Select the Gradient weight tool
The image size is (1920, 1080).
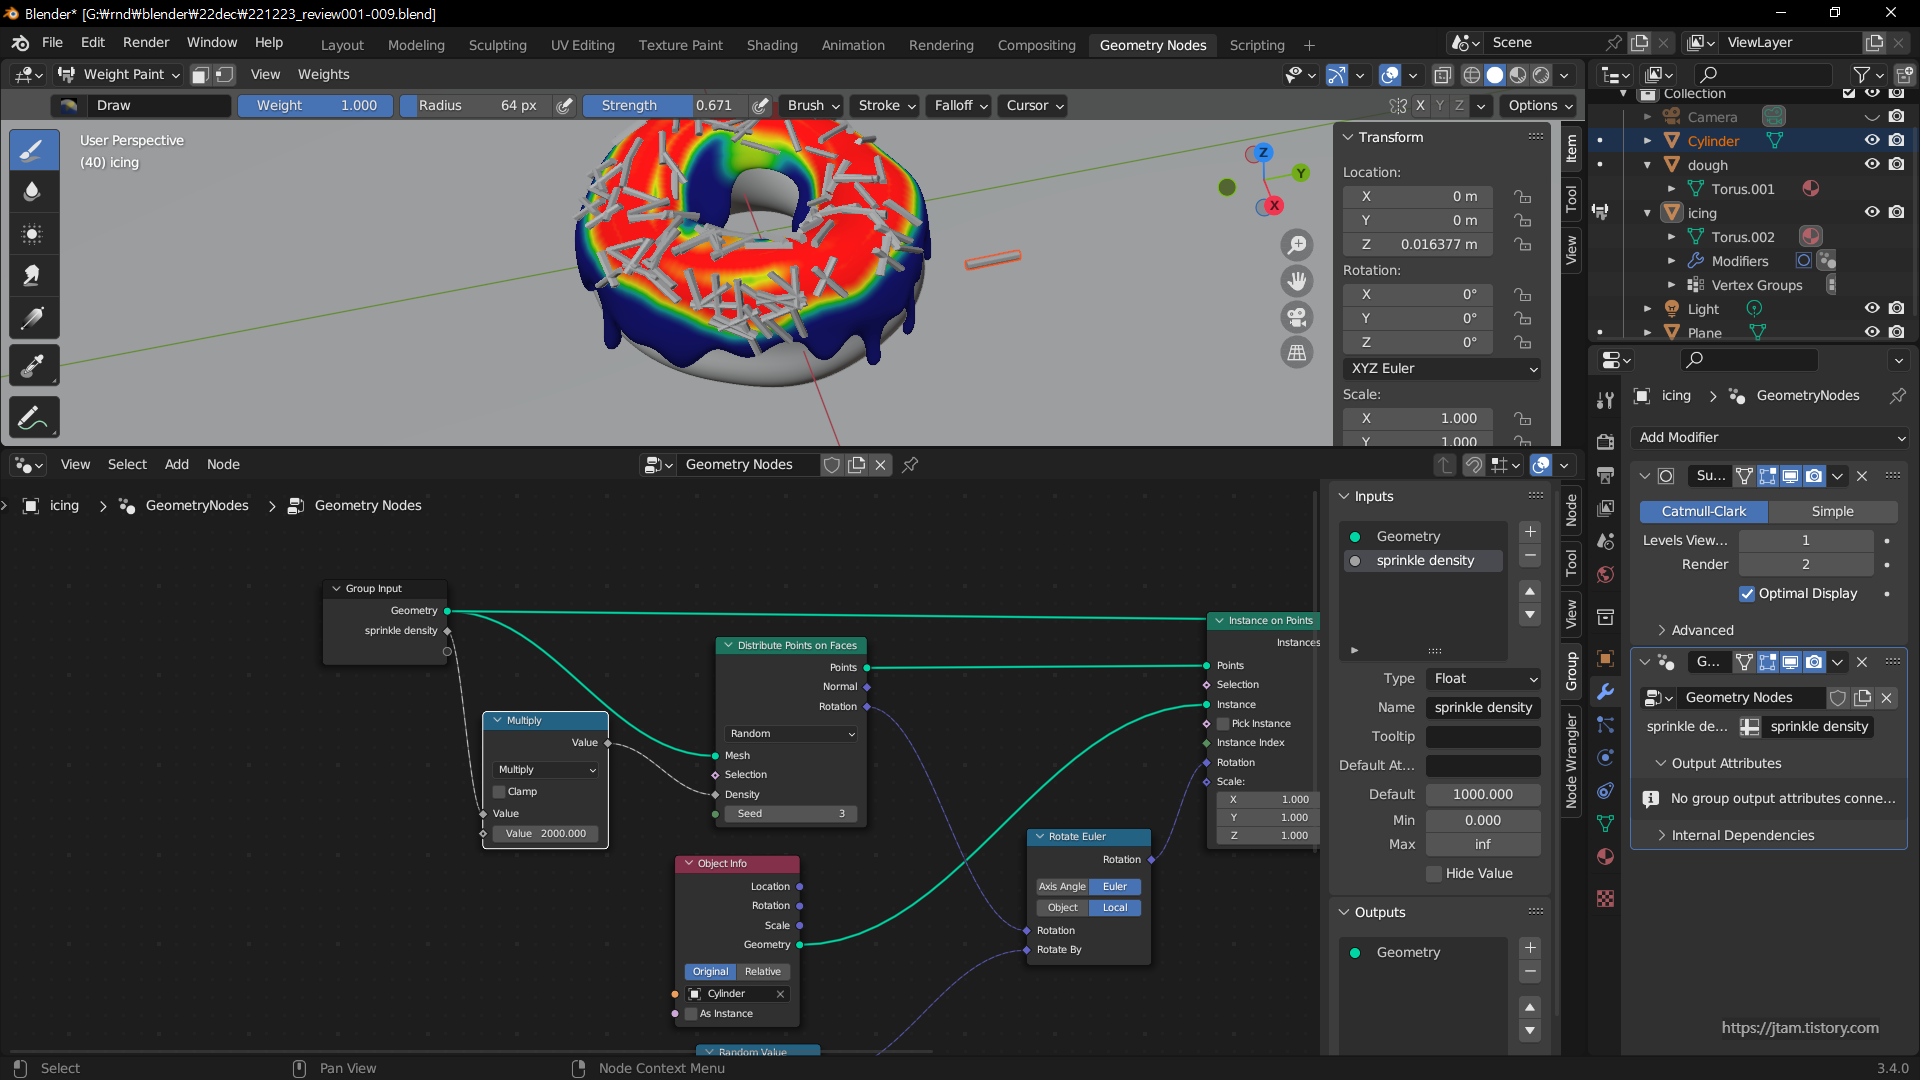click(x=33, y=318)
